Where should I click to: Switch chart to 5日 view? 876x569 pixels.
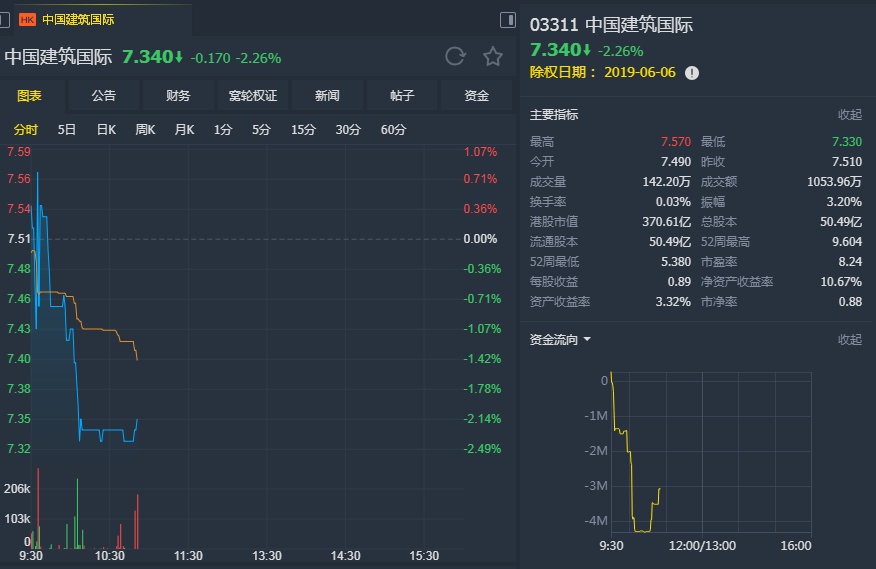66,130
